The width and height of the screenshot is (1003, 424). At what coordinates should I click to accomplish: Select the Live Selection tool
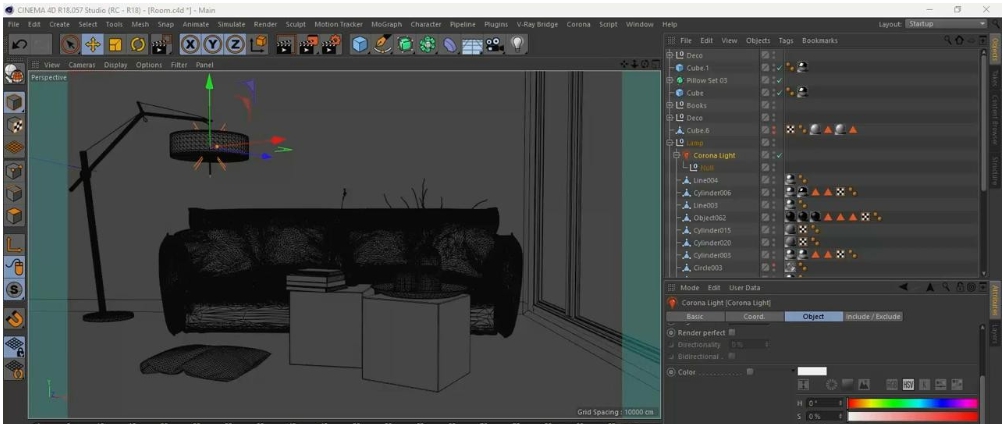click(x=70, y=44)
